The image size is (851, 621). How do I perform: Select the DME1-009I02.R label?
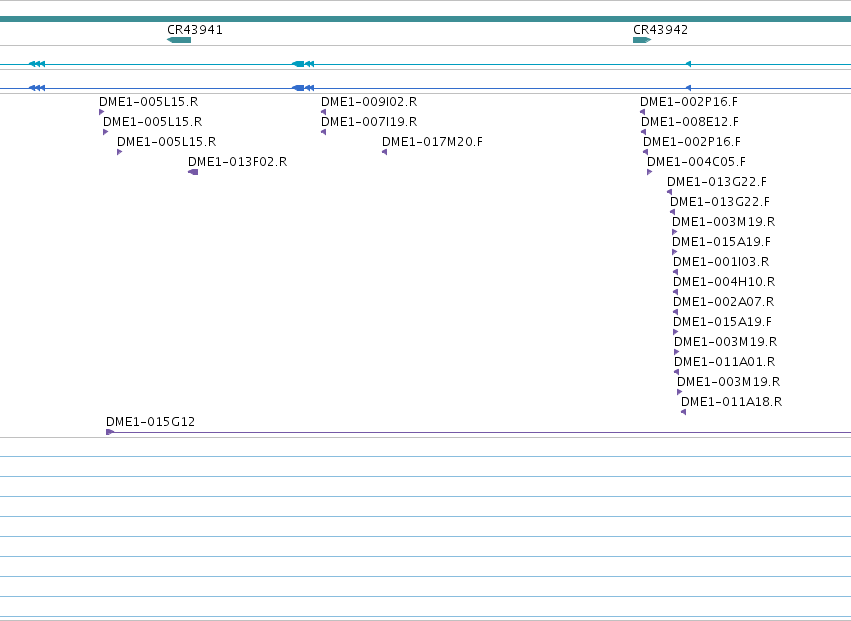pos(369,102)
